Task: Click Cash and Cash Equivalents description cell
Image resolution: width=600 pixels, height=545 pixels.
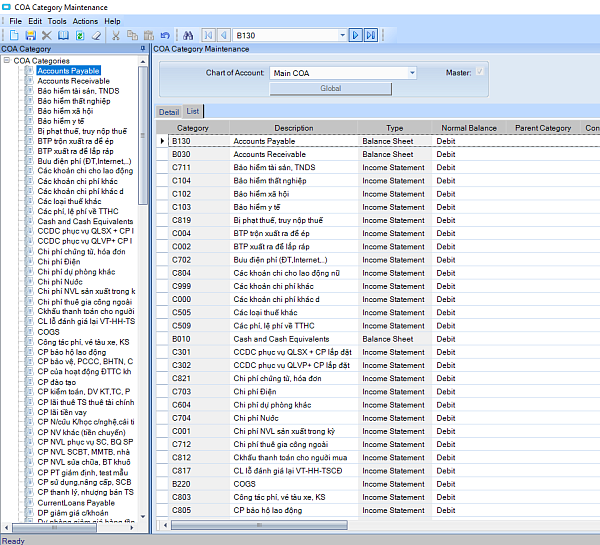Action: tap(293, 339)
